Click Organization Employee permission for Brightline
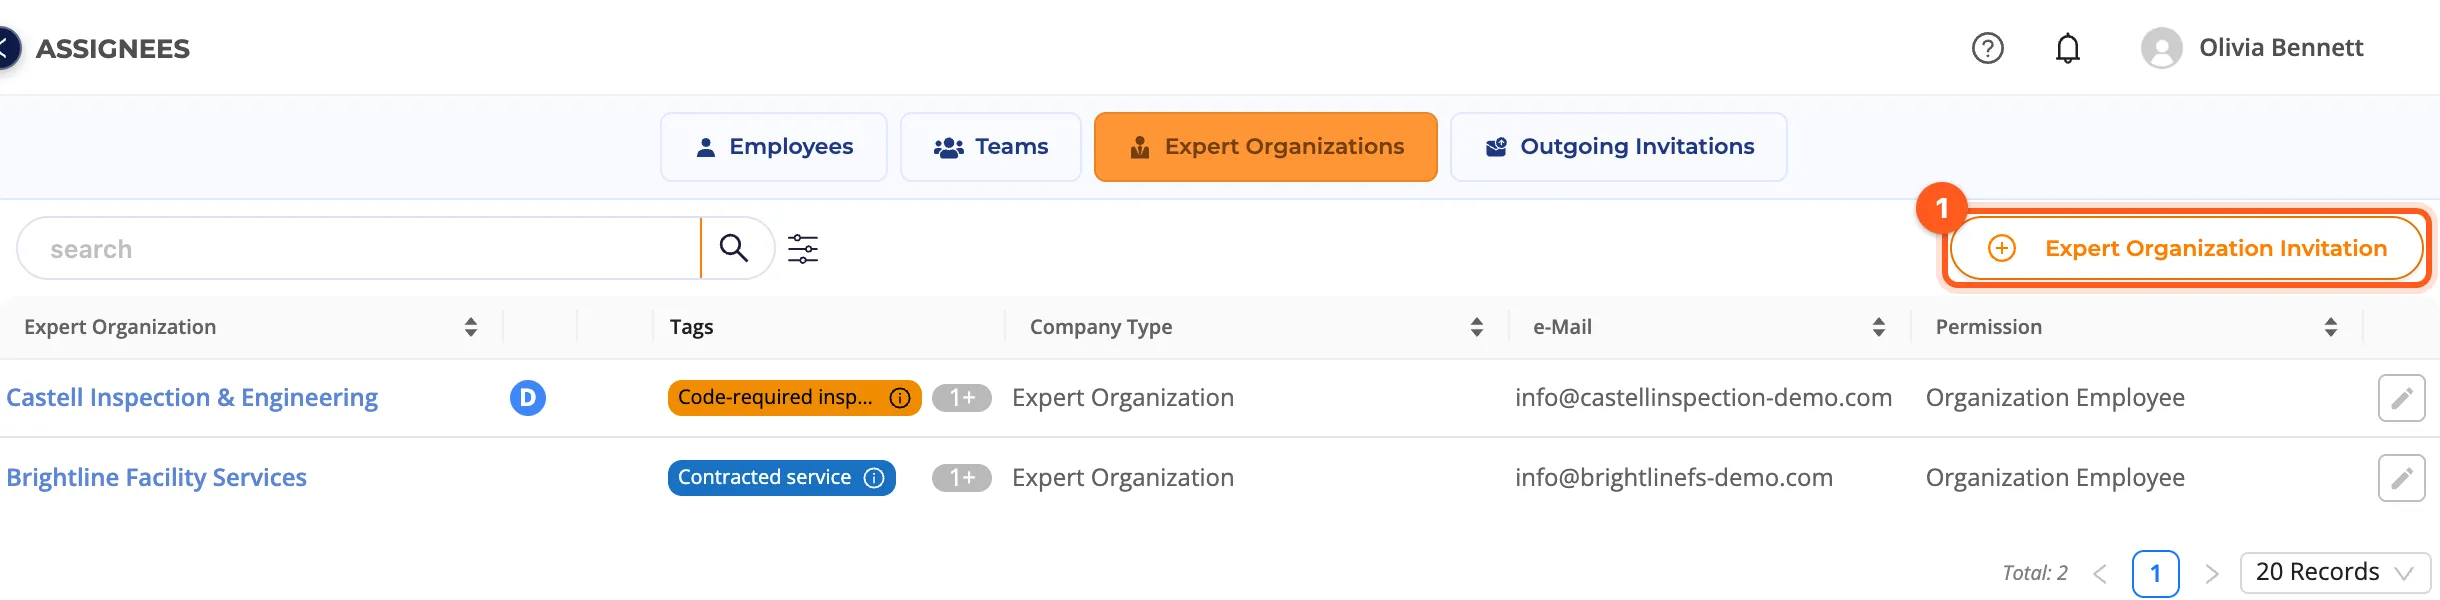Screen dimensions: 2440x600 [2055, 478]
